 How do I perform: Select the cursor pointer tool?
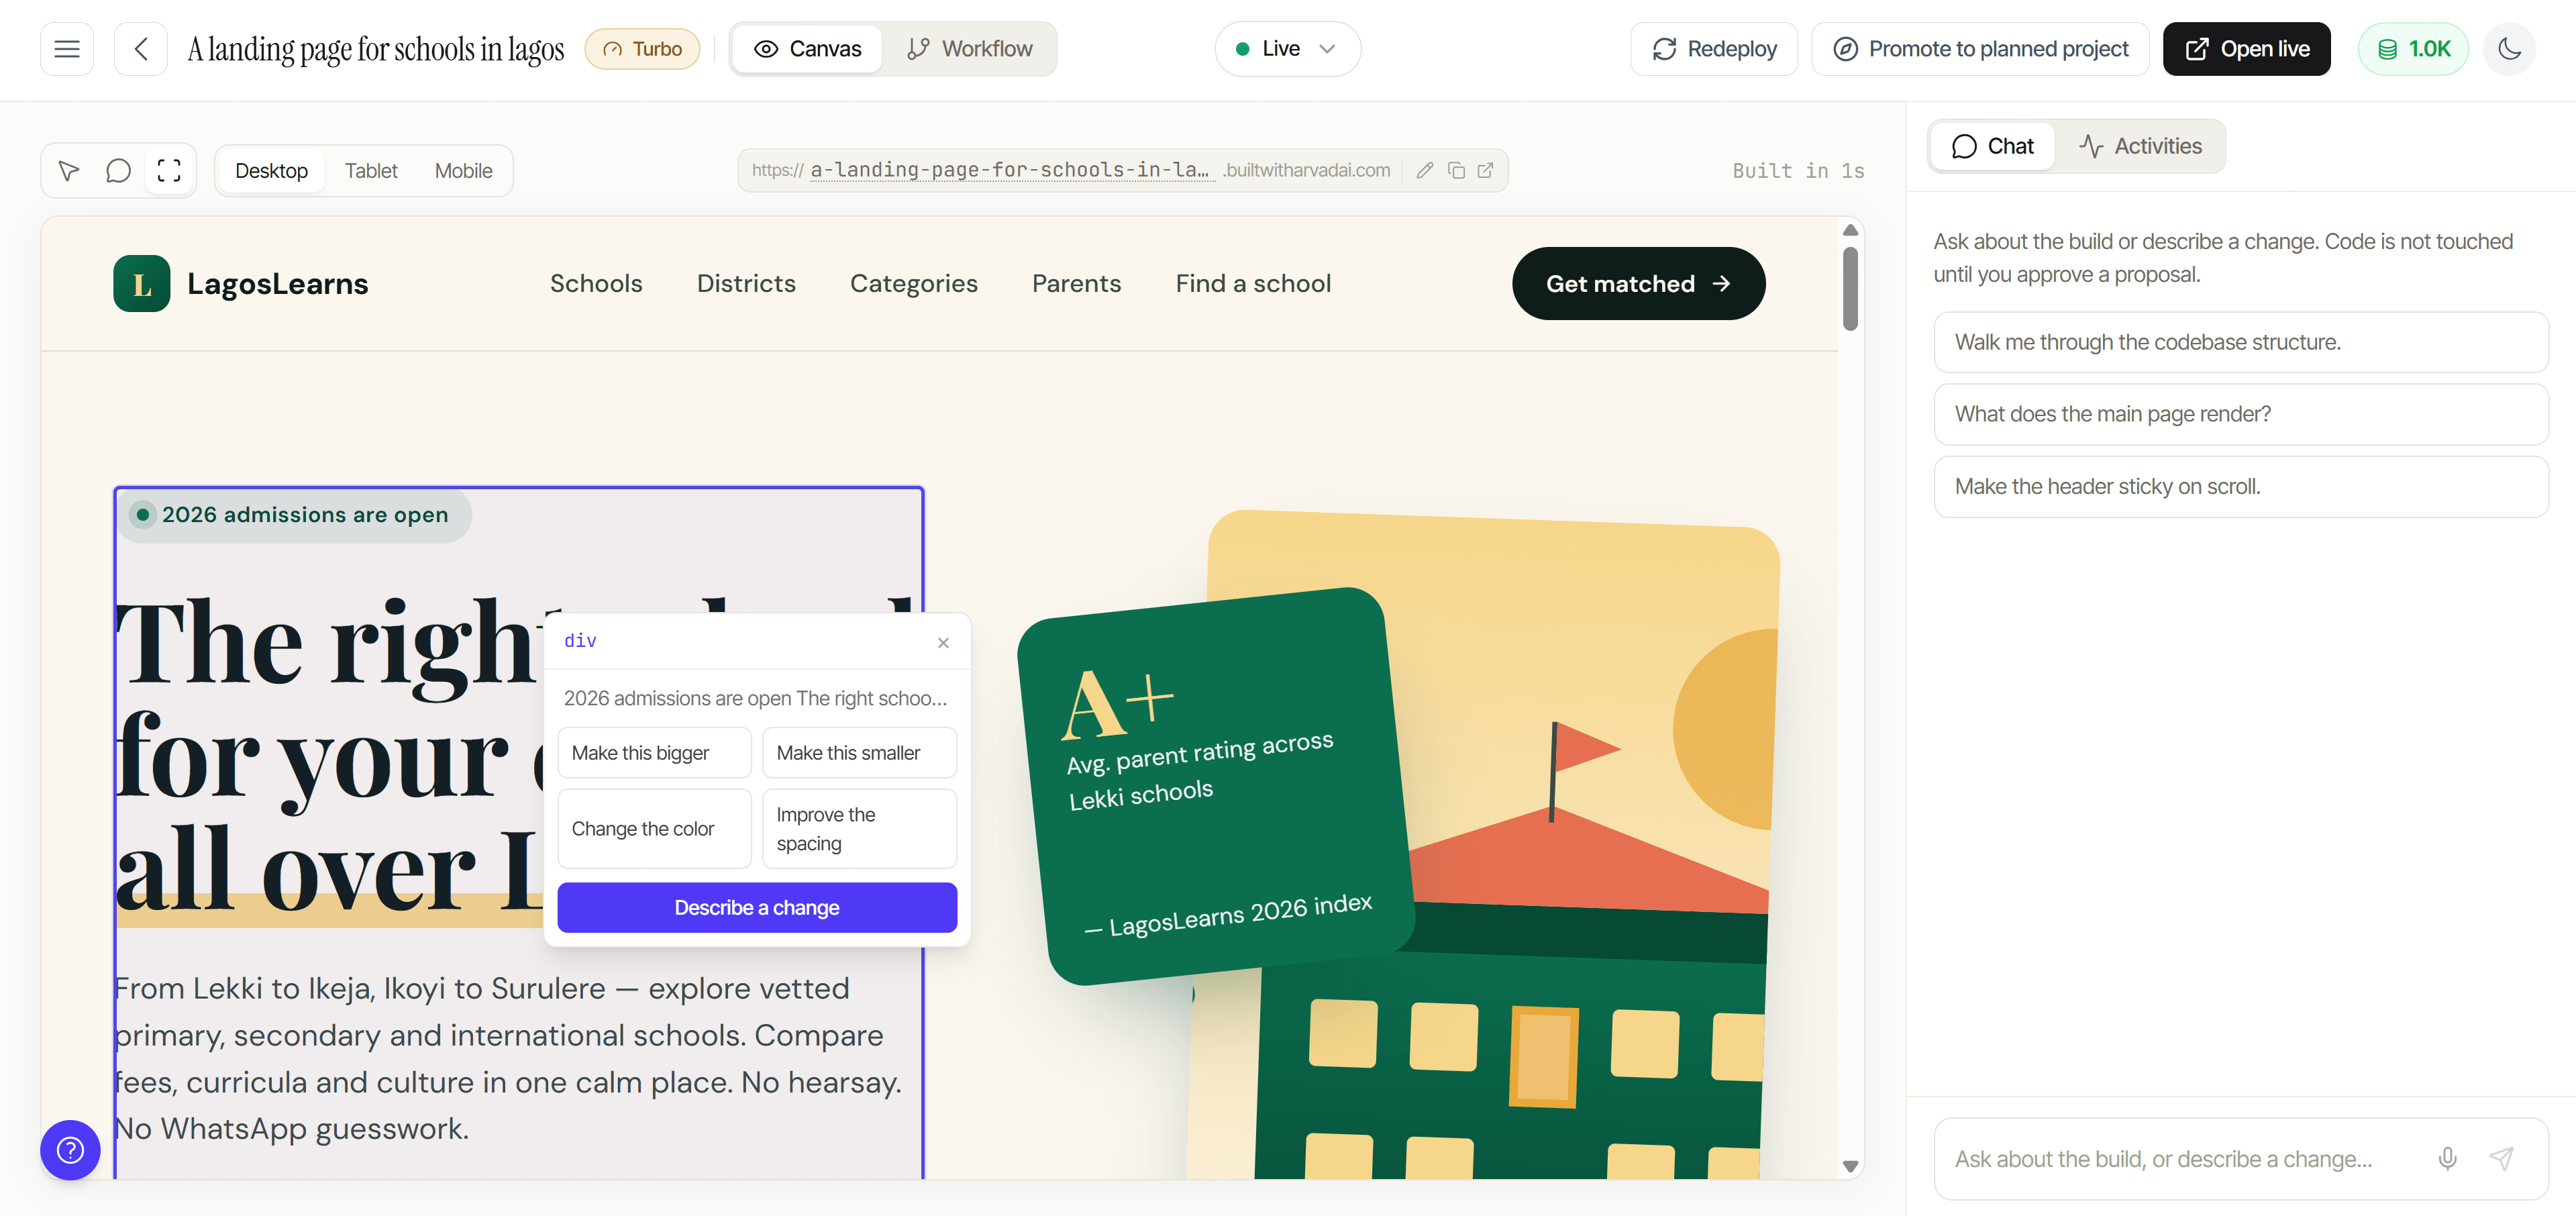69,171
